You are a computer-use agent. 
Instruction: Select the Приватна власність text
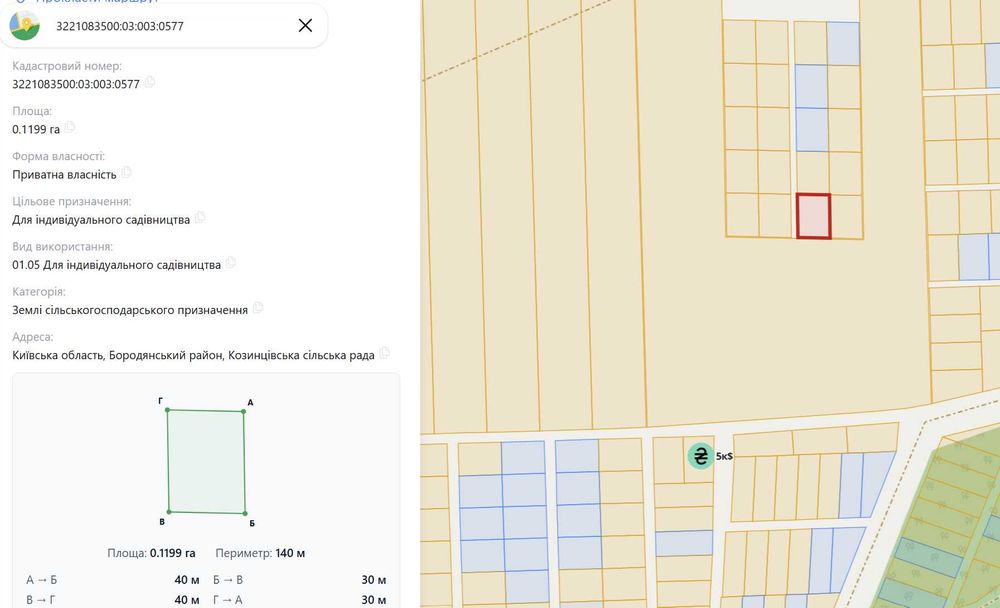coord(64,175)
